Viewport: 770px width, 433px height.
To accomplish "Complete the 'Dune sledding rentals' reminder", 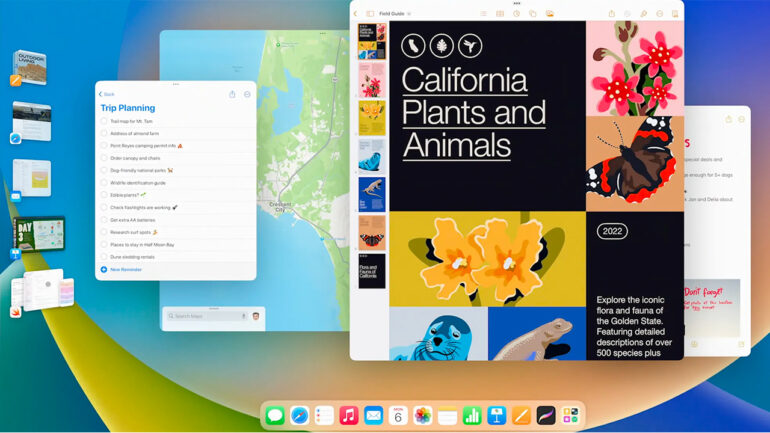I will pos(104,257).
